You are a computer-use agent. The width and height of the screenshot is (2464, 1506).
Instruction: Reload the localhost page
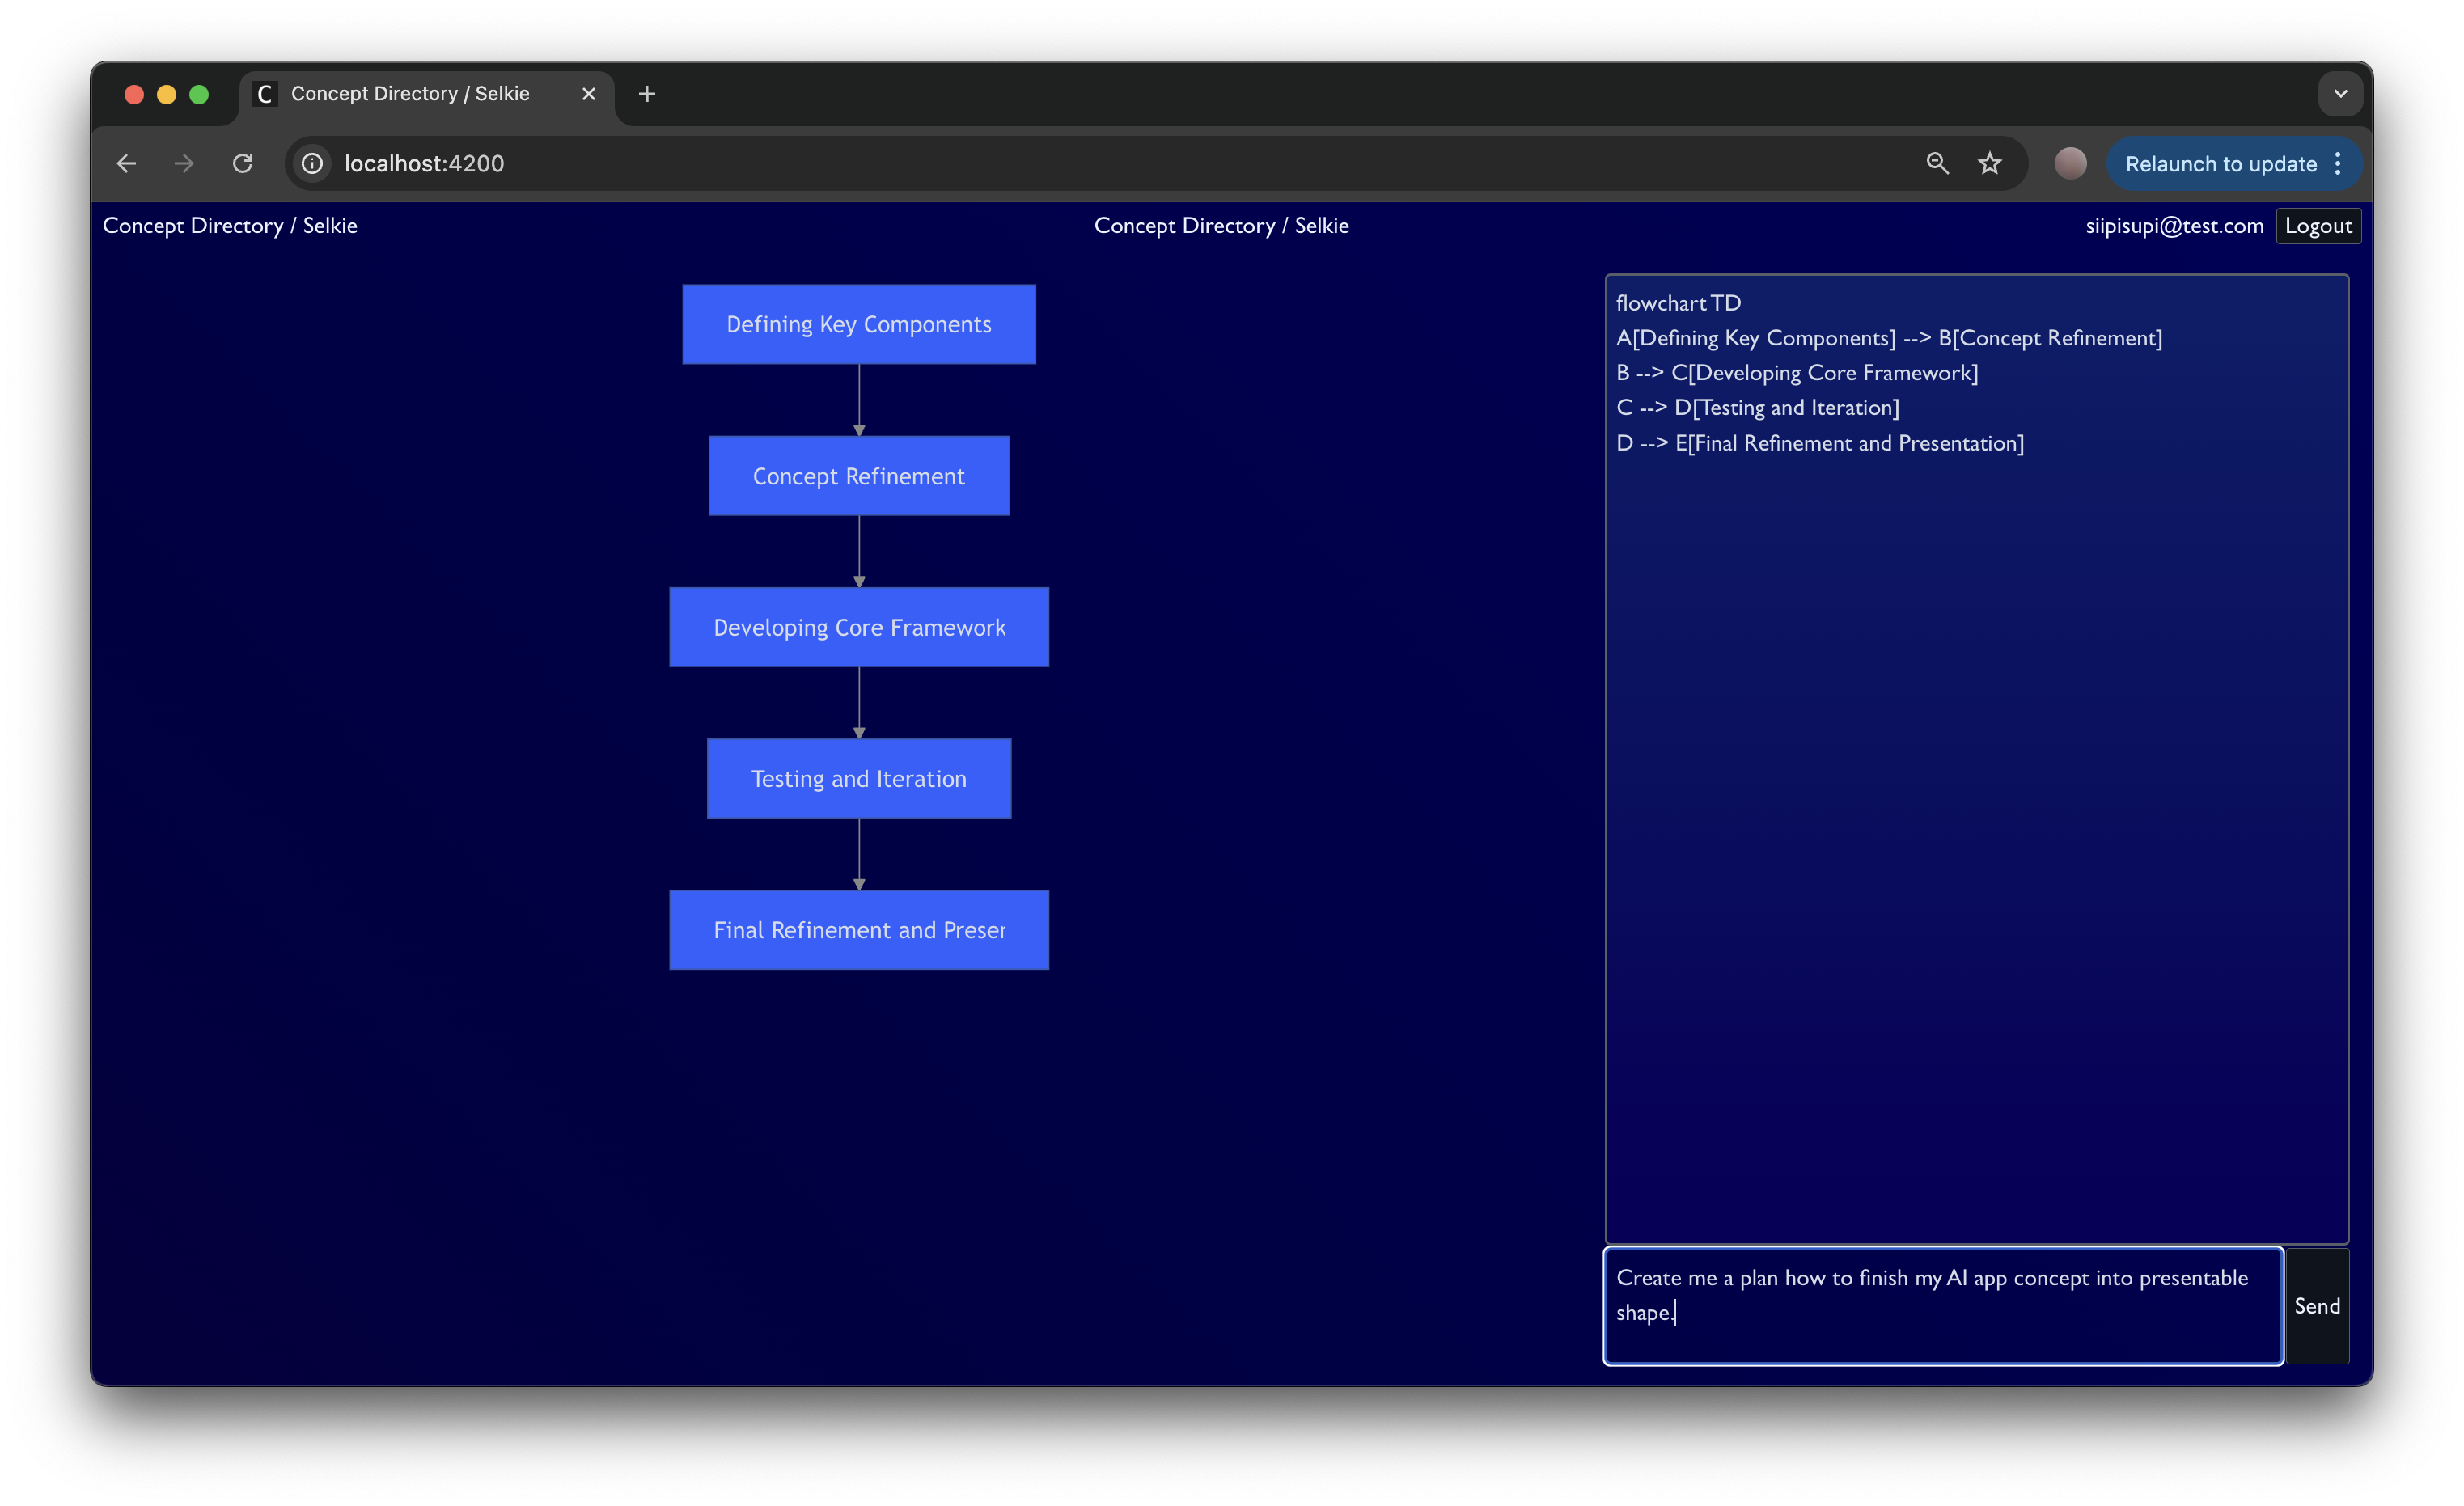(243, 163)
